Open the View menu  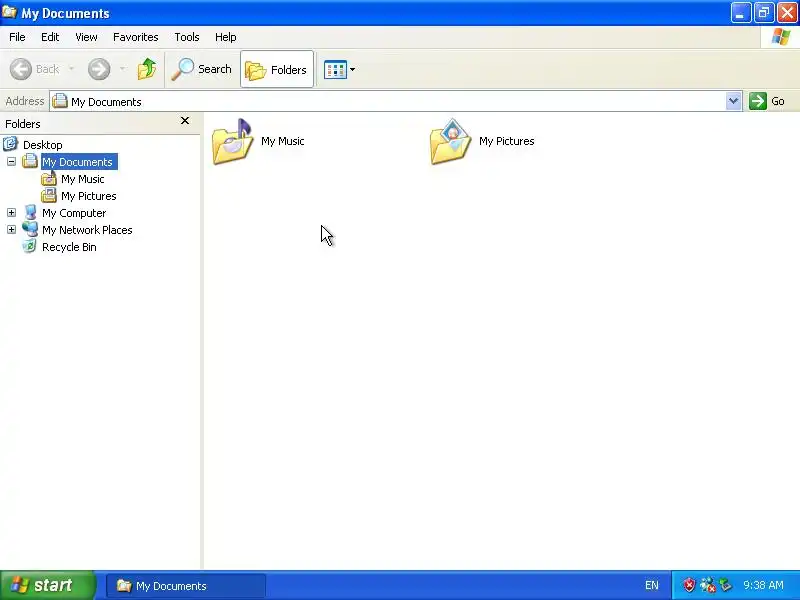pyautogui.click(x=86, y=37)
